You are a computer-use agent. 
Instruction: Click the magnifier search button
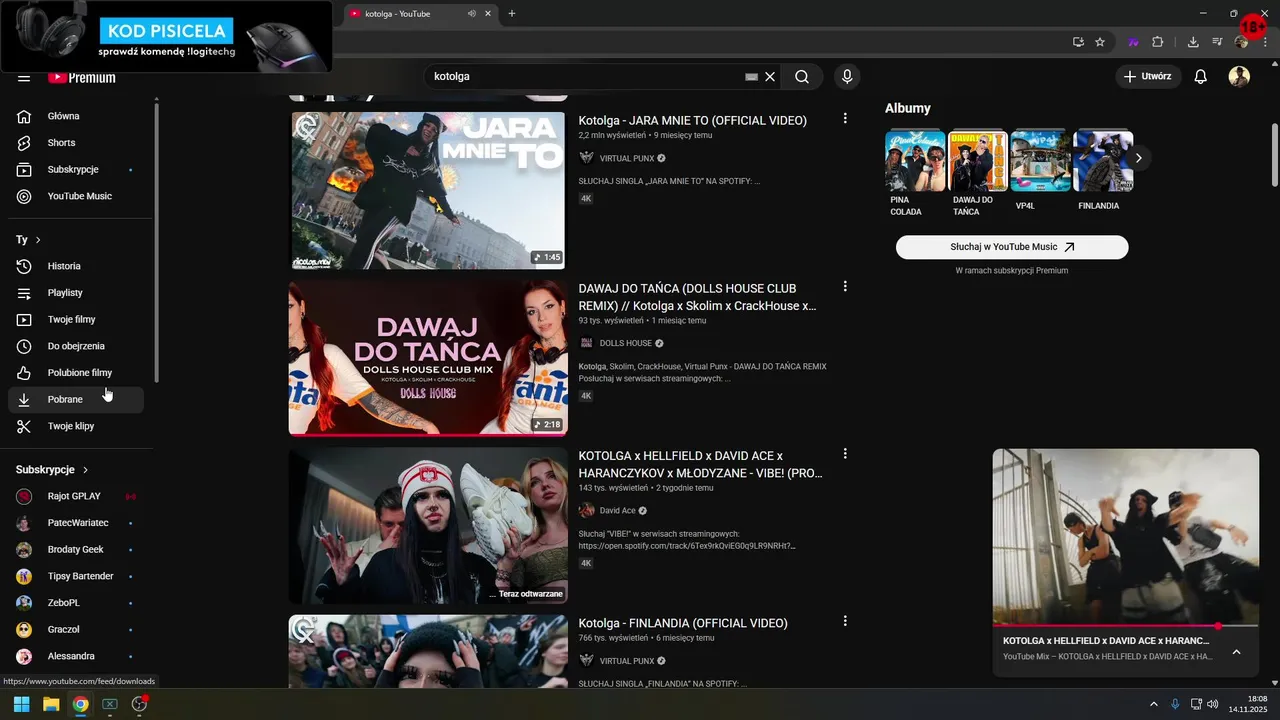tap(802, 76)
